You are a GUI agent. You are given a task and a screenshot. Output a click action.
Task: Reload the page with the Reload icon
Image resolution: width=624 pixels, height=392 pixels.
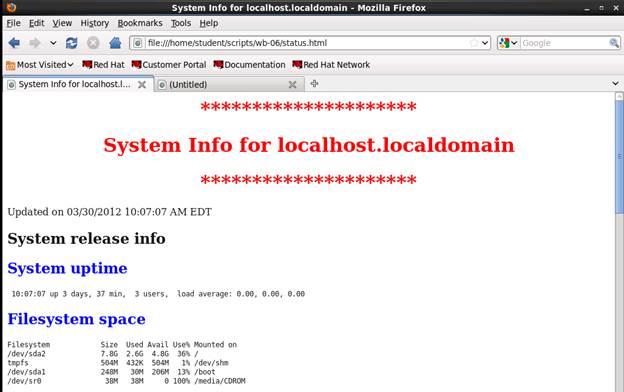(x=72, y=43)
